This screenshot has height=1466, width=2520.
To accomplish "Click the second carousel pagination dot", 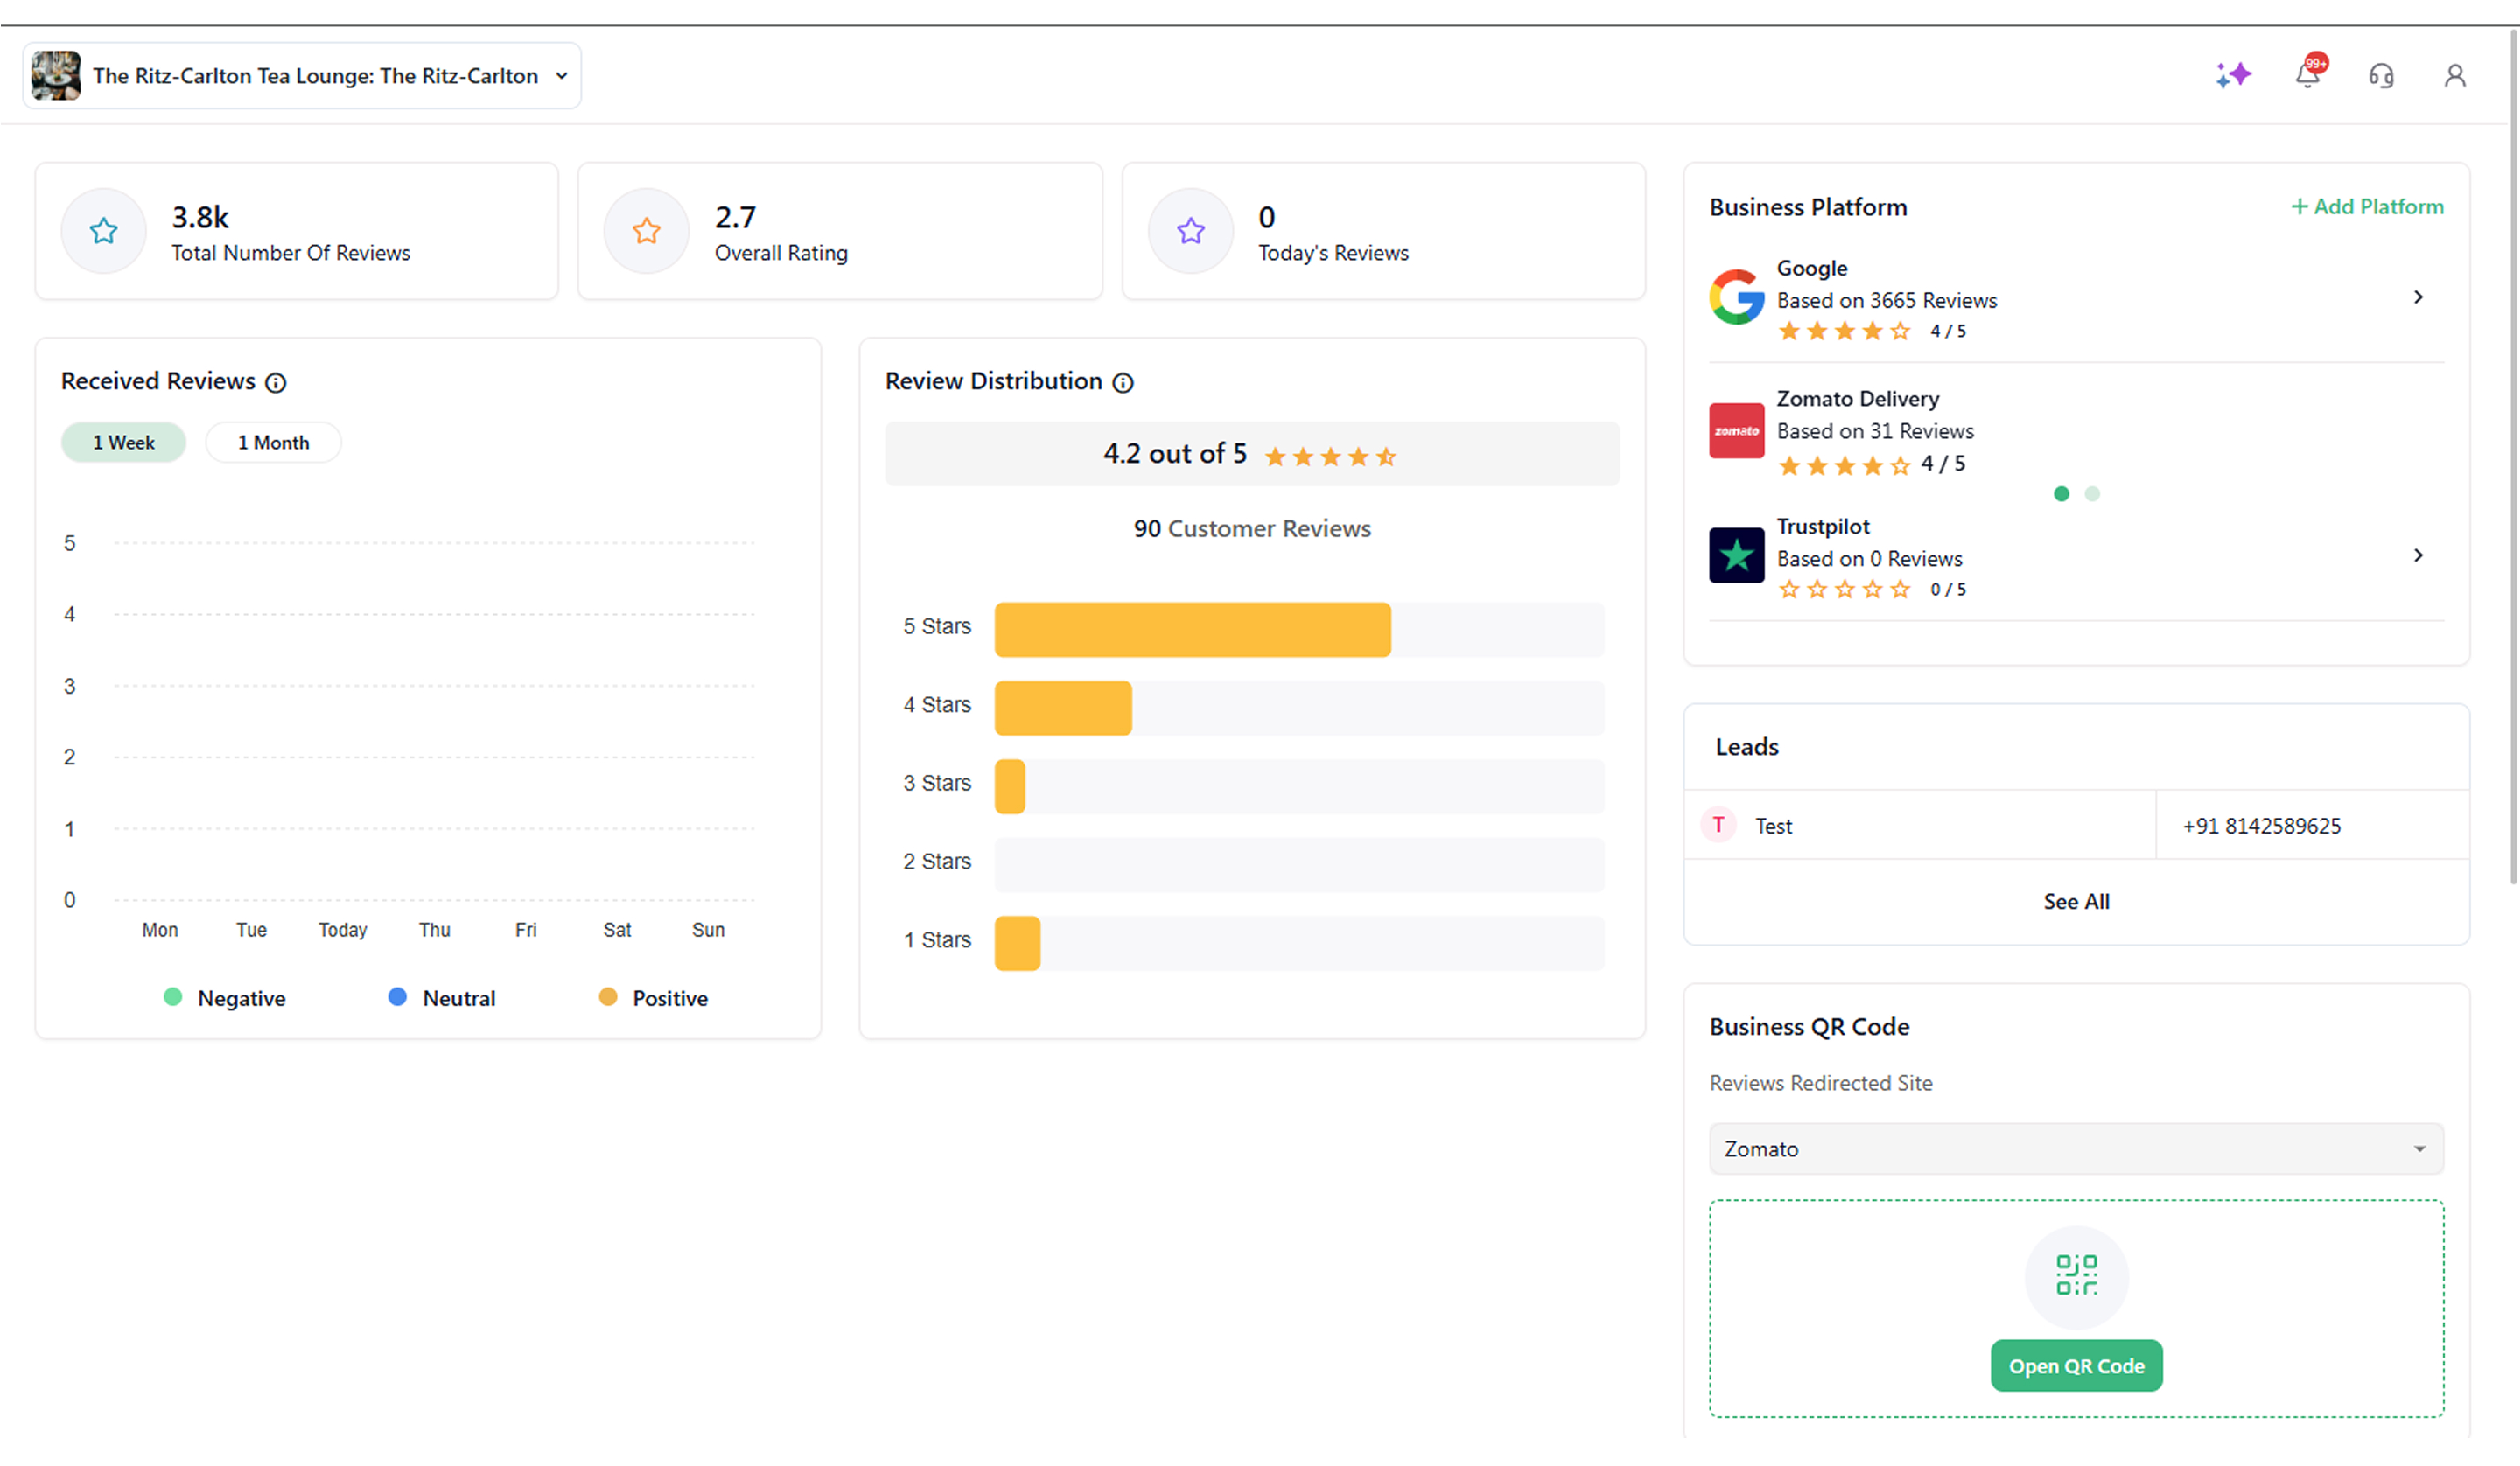I will tap(2092, 494).
